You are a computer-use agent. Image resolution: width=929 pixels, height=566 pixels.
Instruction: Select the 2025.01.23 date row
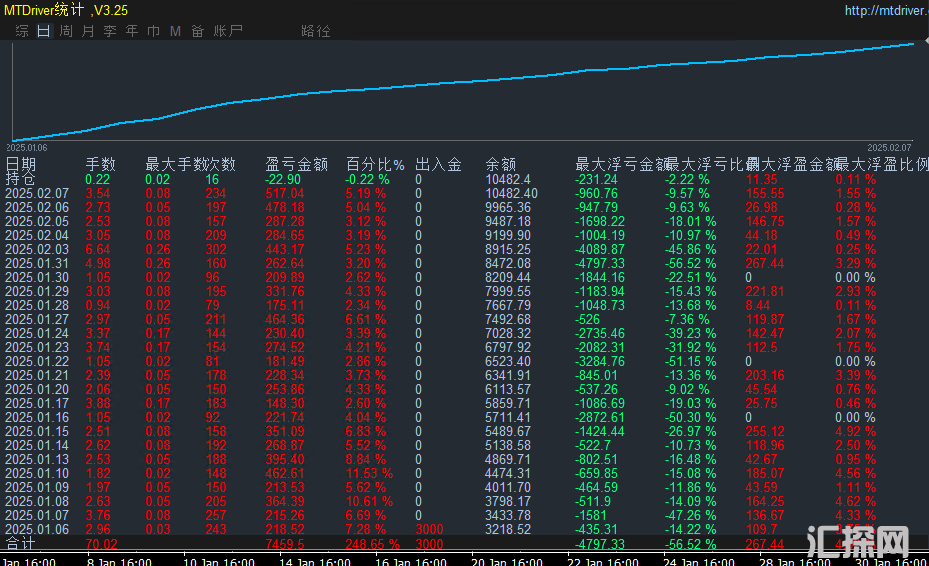click(464, 347)
